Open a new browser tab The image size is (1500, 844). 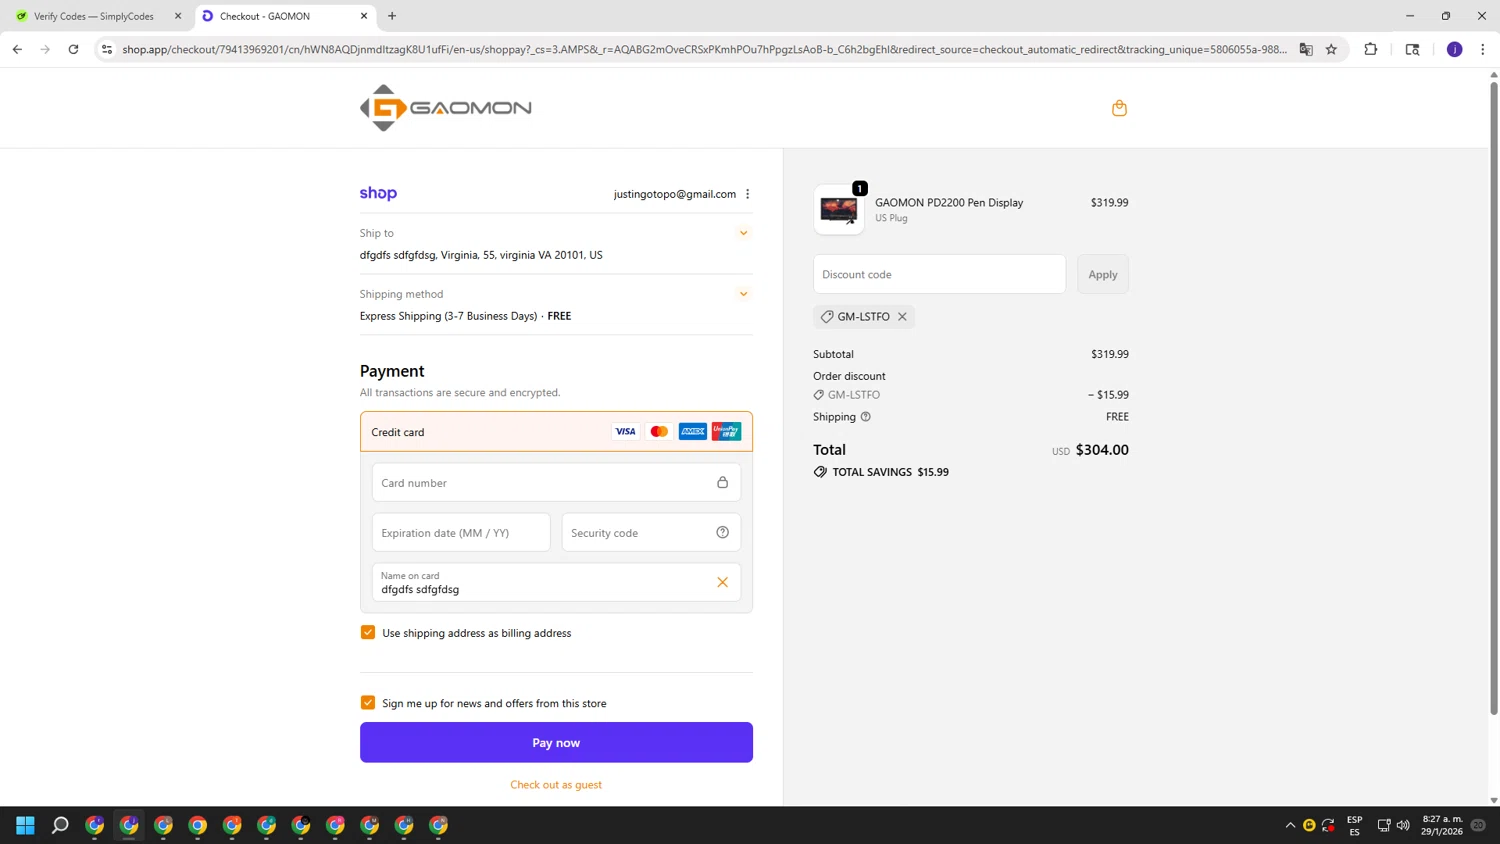(392, 16)
